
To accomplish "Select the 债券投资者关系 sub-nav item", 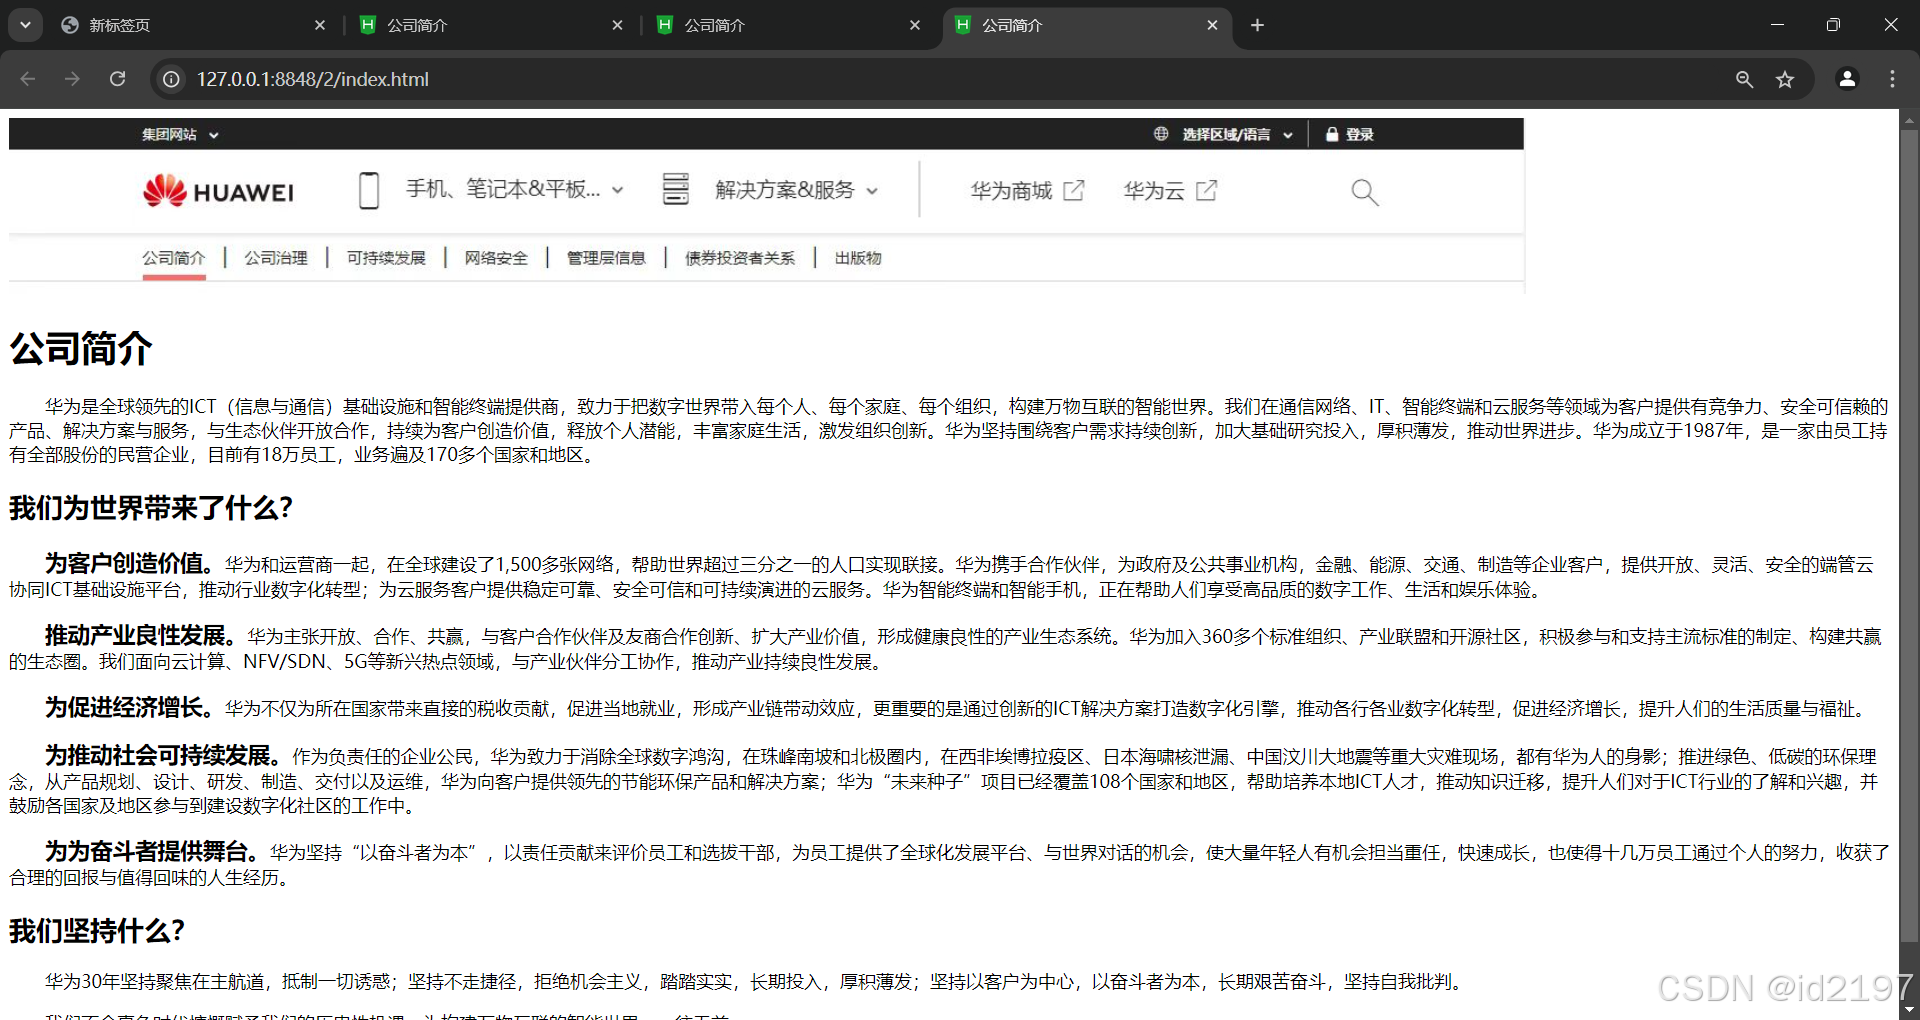I will (x=740, y=258).
